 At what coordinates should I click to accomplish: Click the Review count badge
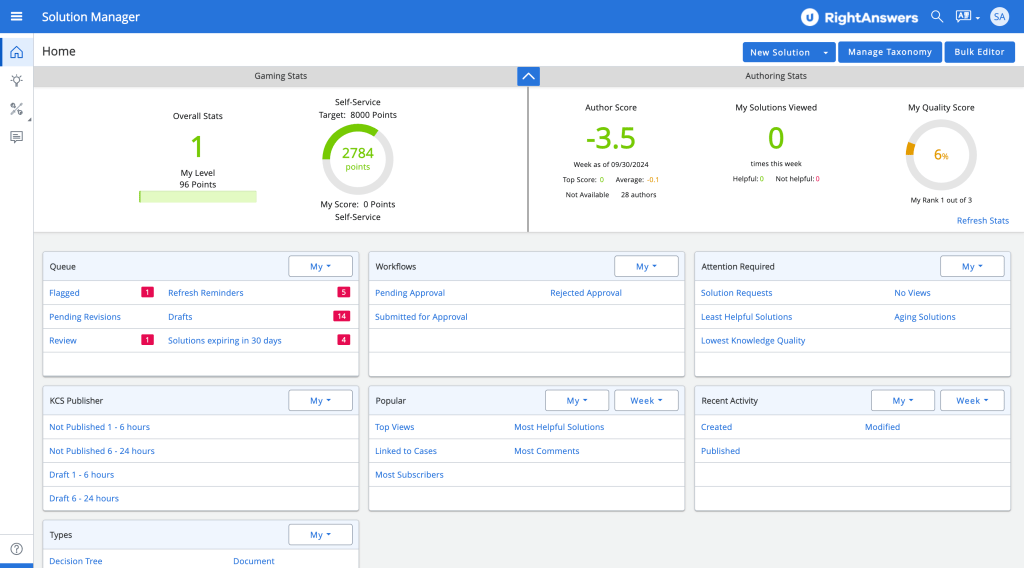(148, 340)
